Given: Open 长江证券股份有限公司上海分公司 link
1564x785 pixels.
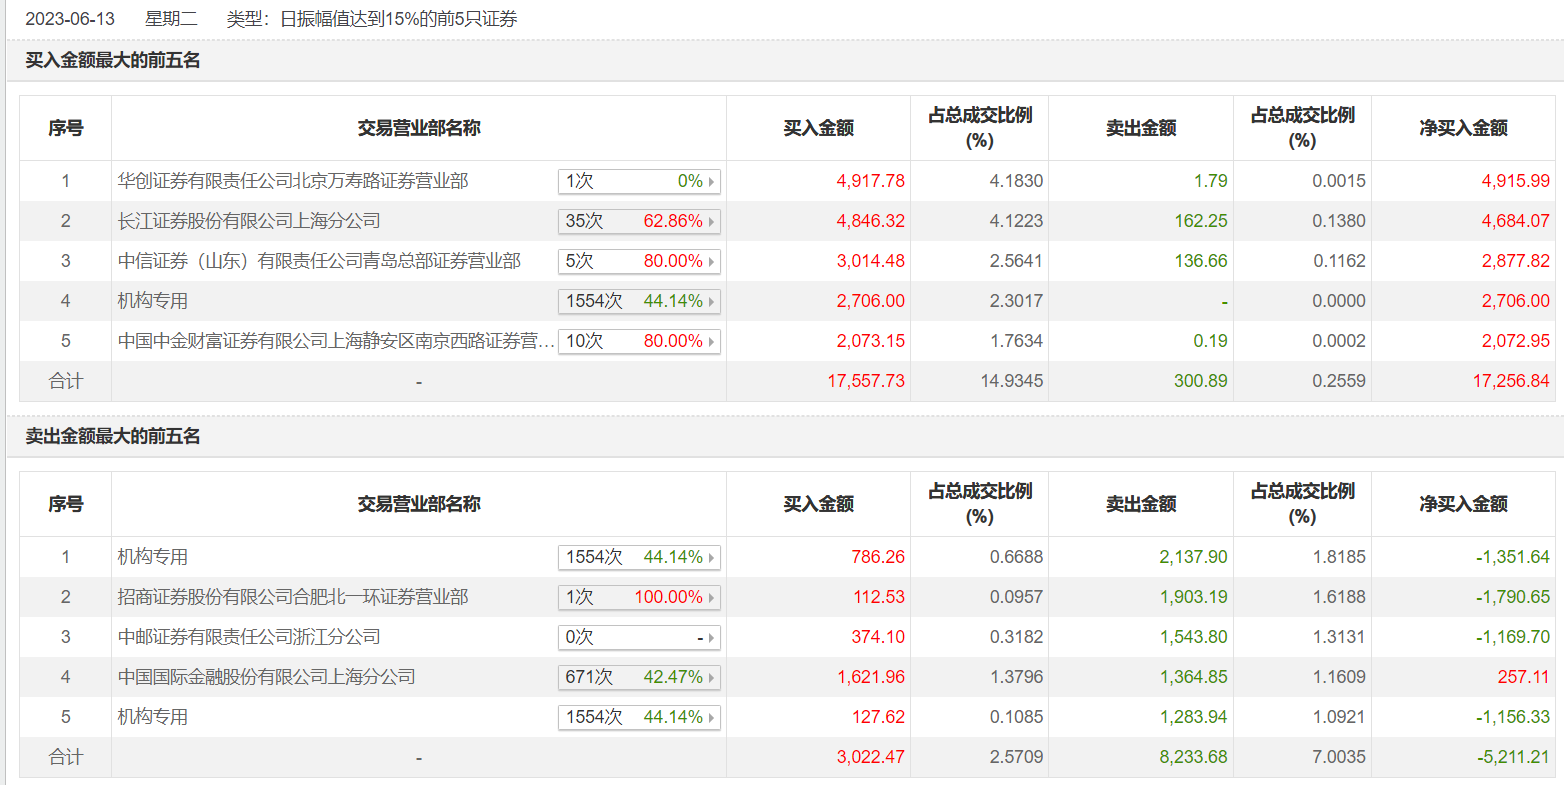Looking at the screenshot, I should (249, 221).
